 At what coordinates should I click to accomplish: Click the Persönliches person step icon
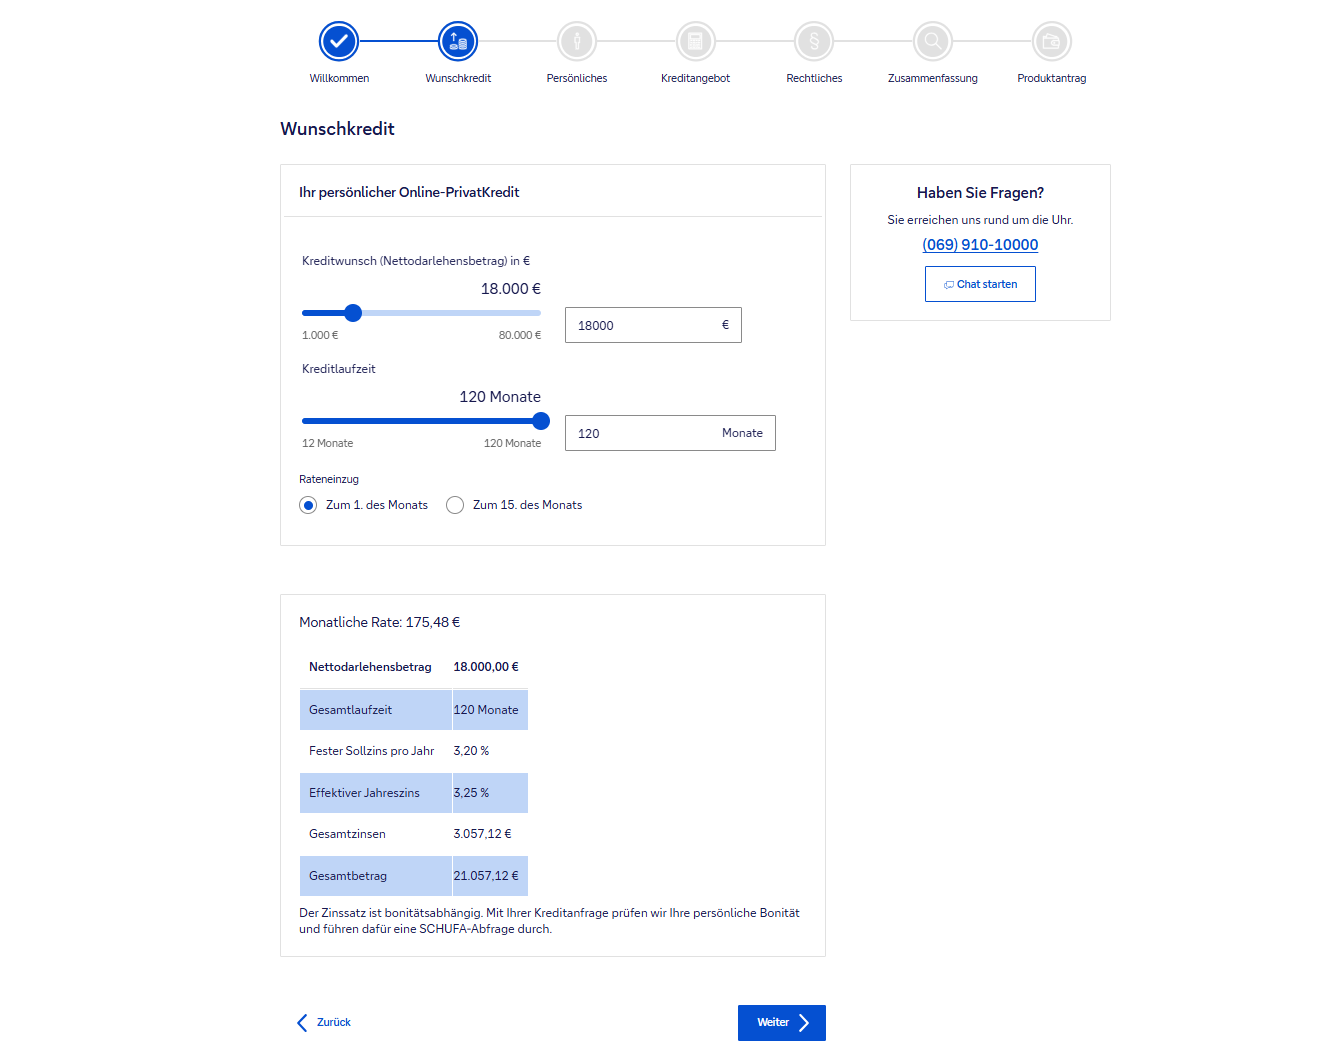point(577,41)
